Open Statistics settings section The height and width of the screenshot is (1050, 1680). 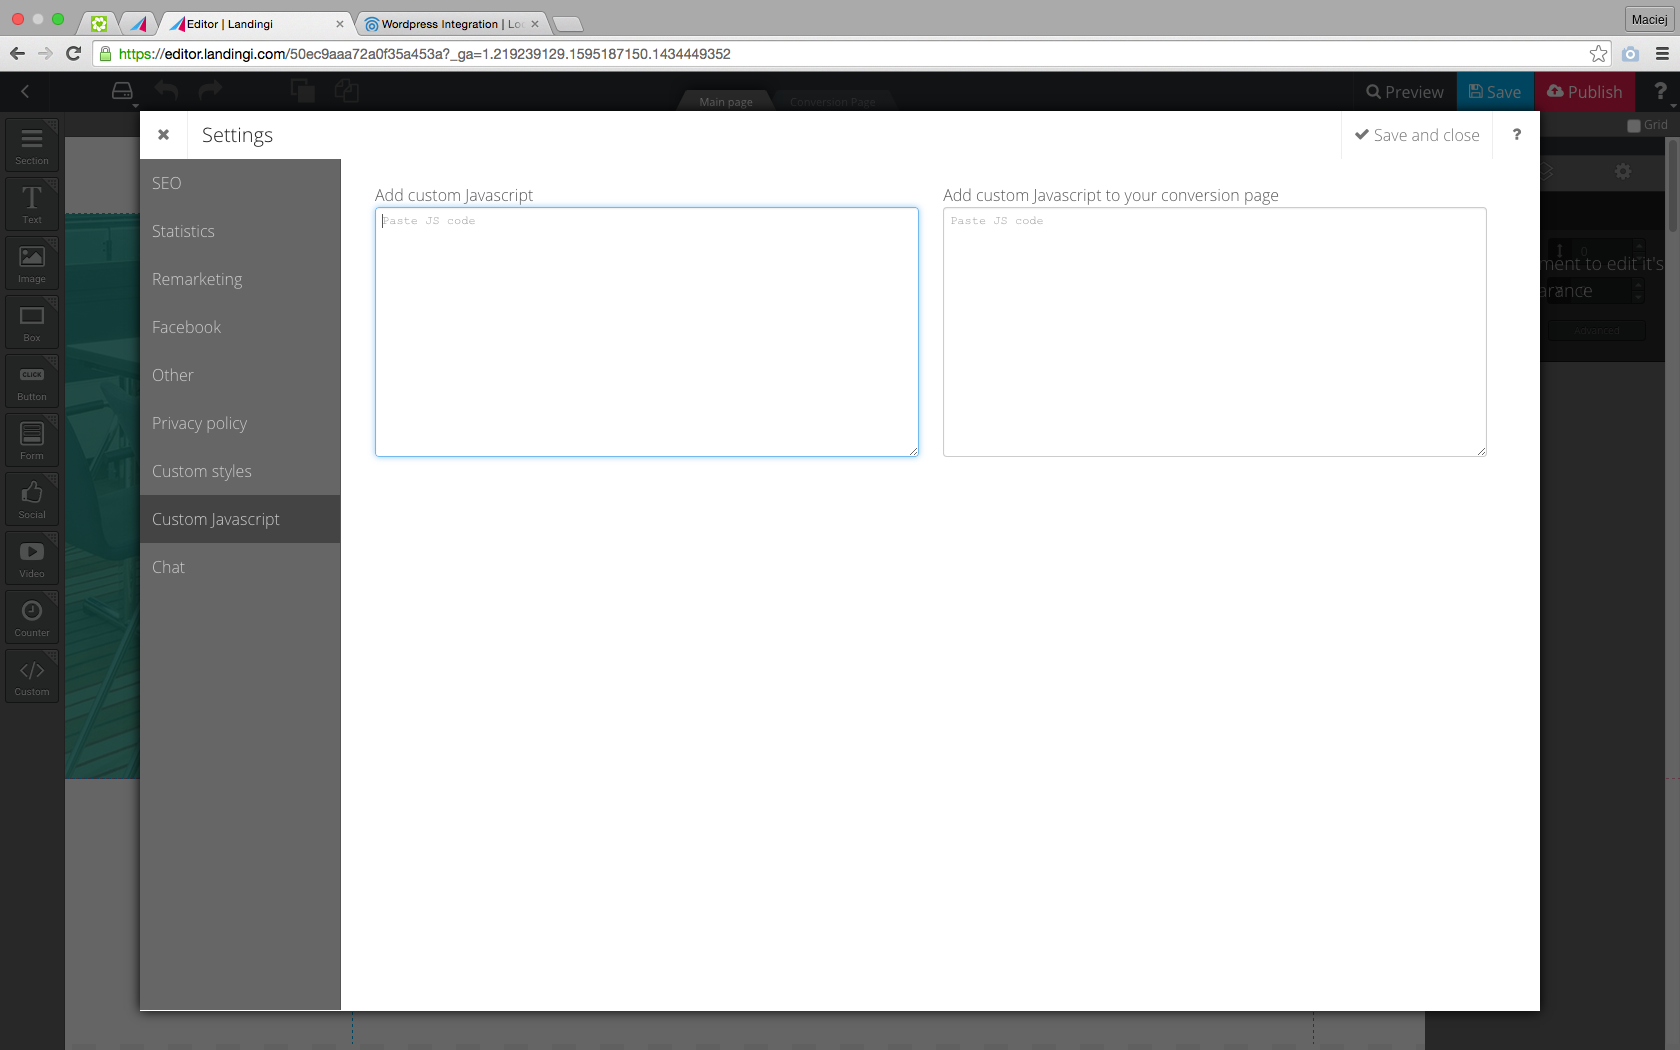click(x=240, y=231)
